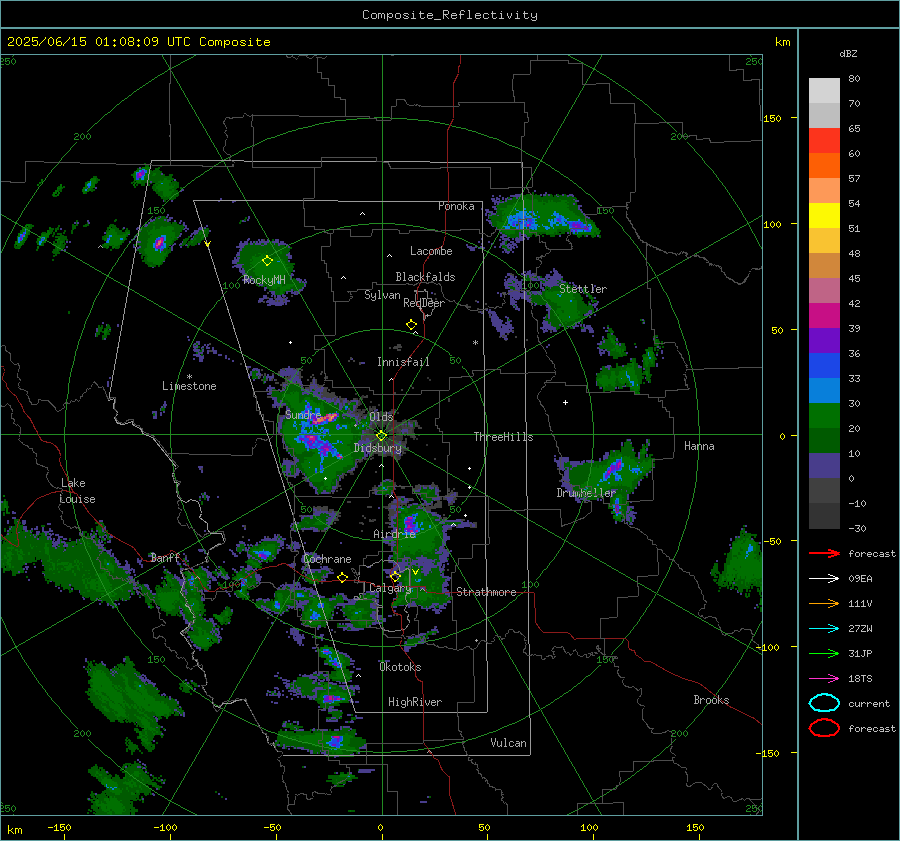Click the yellow diamond marker at RockyMH
This screenshot has width=900, height=841.
pyautogui.click(x=267, y=261)
